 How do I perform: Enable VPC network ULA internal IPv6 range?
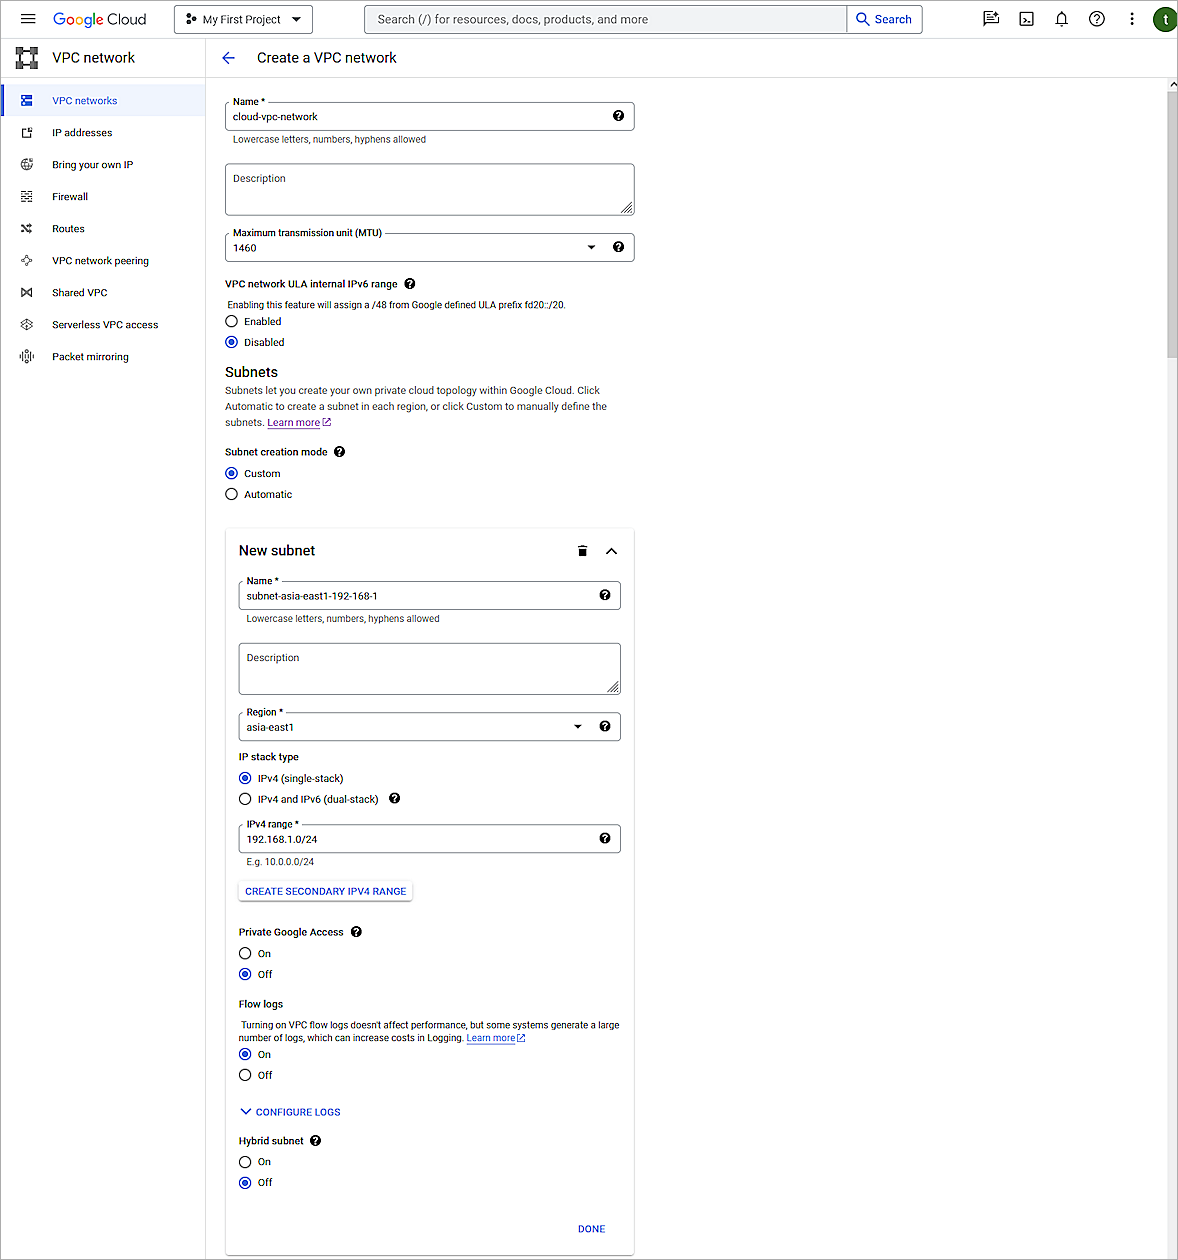tap(231, 321)
